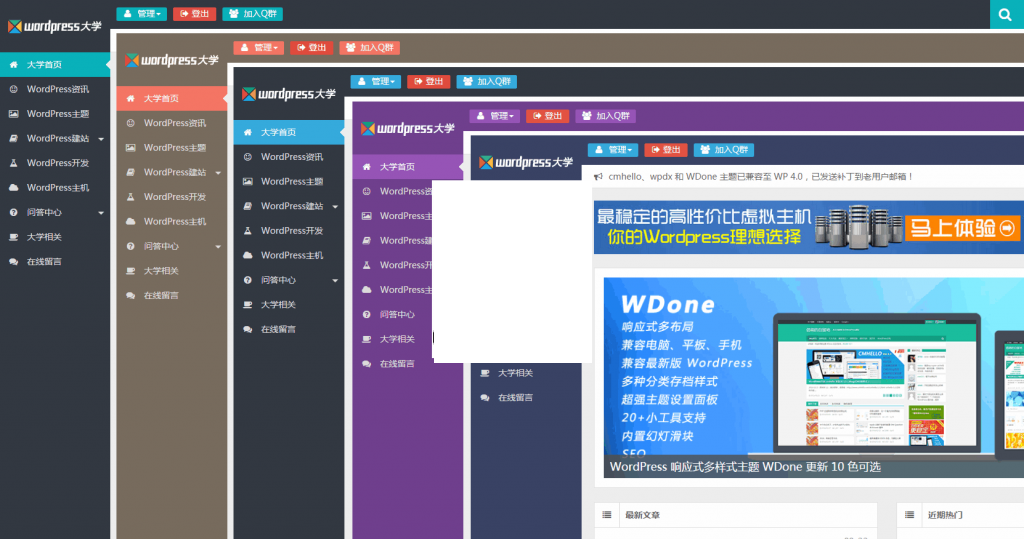
Task: Open coral 管理 dropdown in brown theme
Action: coord(259,48)
